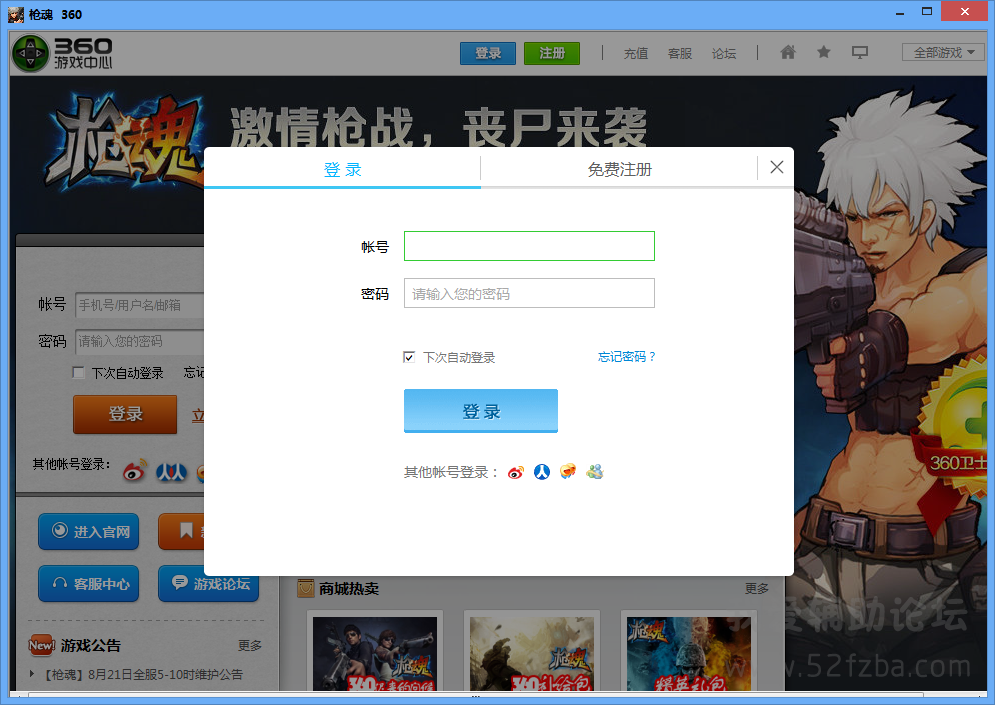Click the home icon in top toolbar
Image resolution: width=995 pixels, height=705 pixels.
point(787,52)
